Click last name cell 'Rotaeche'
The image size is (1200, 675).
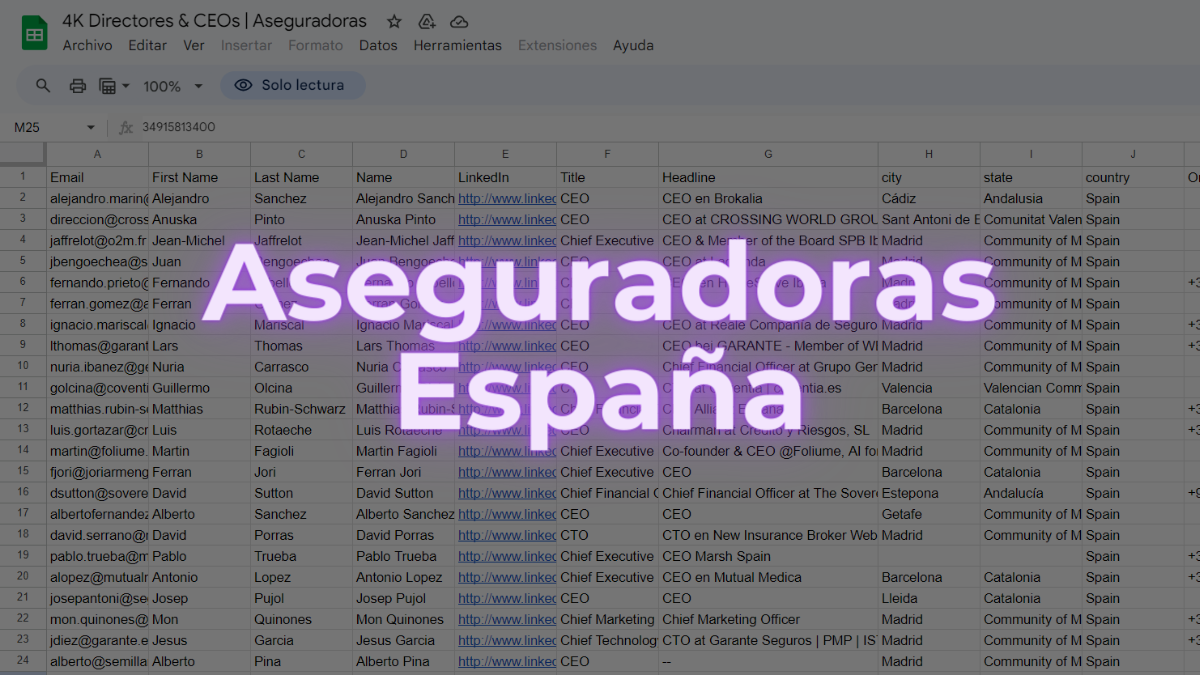301,430
